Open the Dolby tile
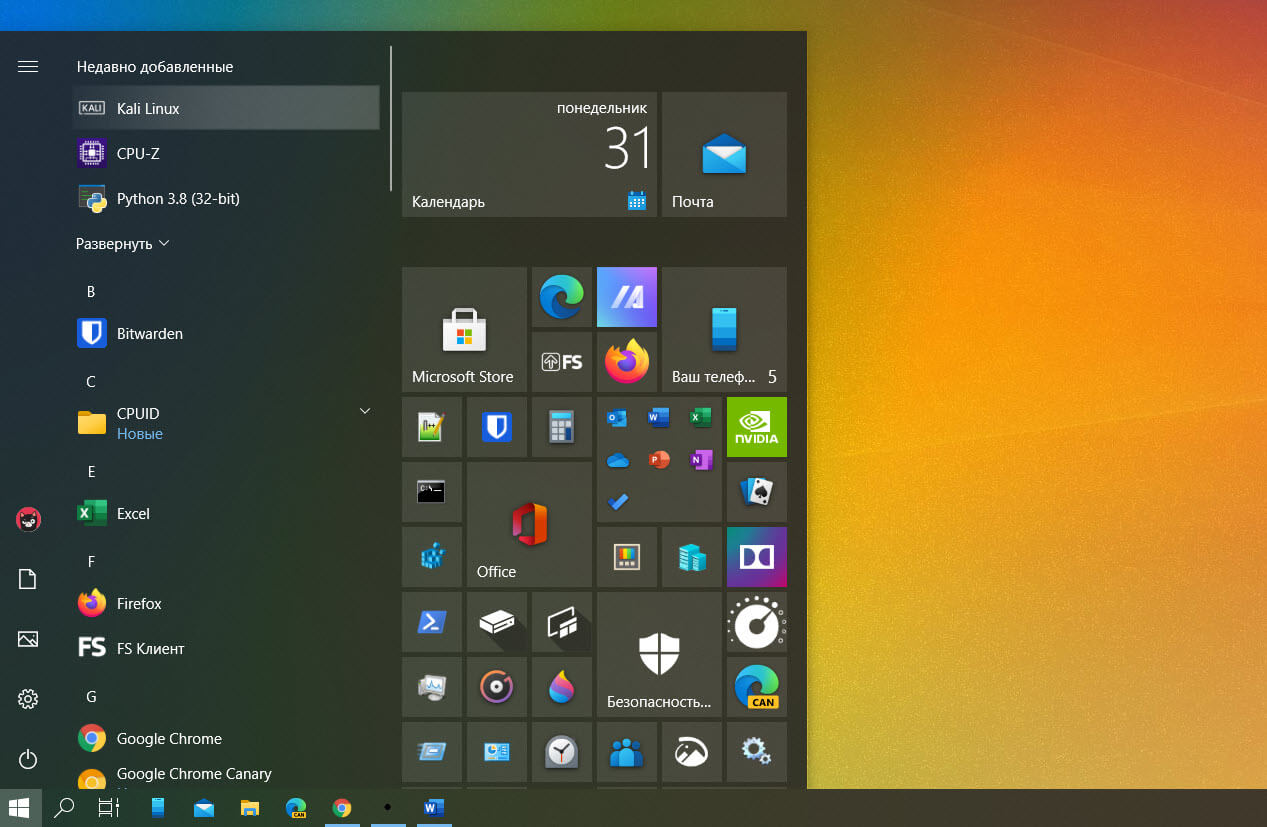This screenshot has height=827, width=1267. click(757, 557)
